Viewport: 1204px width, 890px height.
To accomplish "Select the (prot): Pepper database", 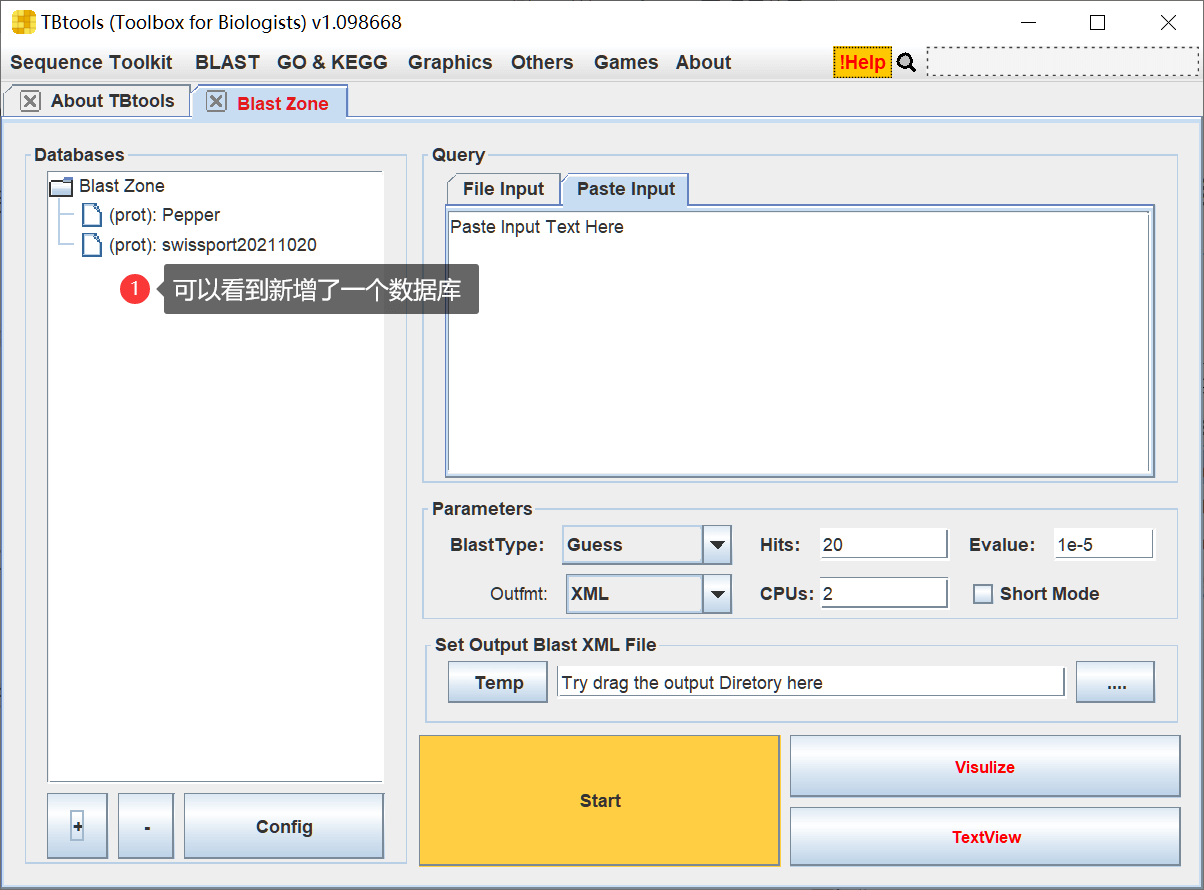I will [164, 215].
